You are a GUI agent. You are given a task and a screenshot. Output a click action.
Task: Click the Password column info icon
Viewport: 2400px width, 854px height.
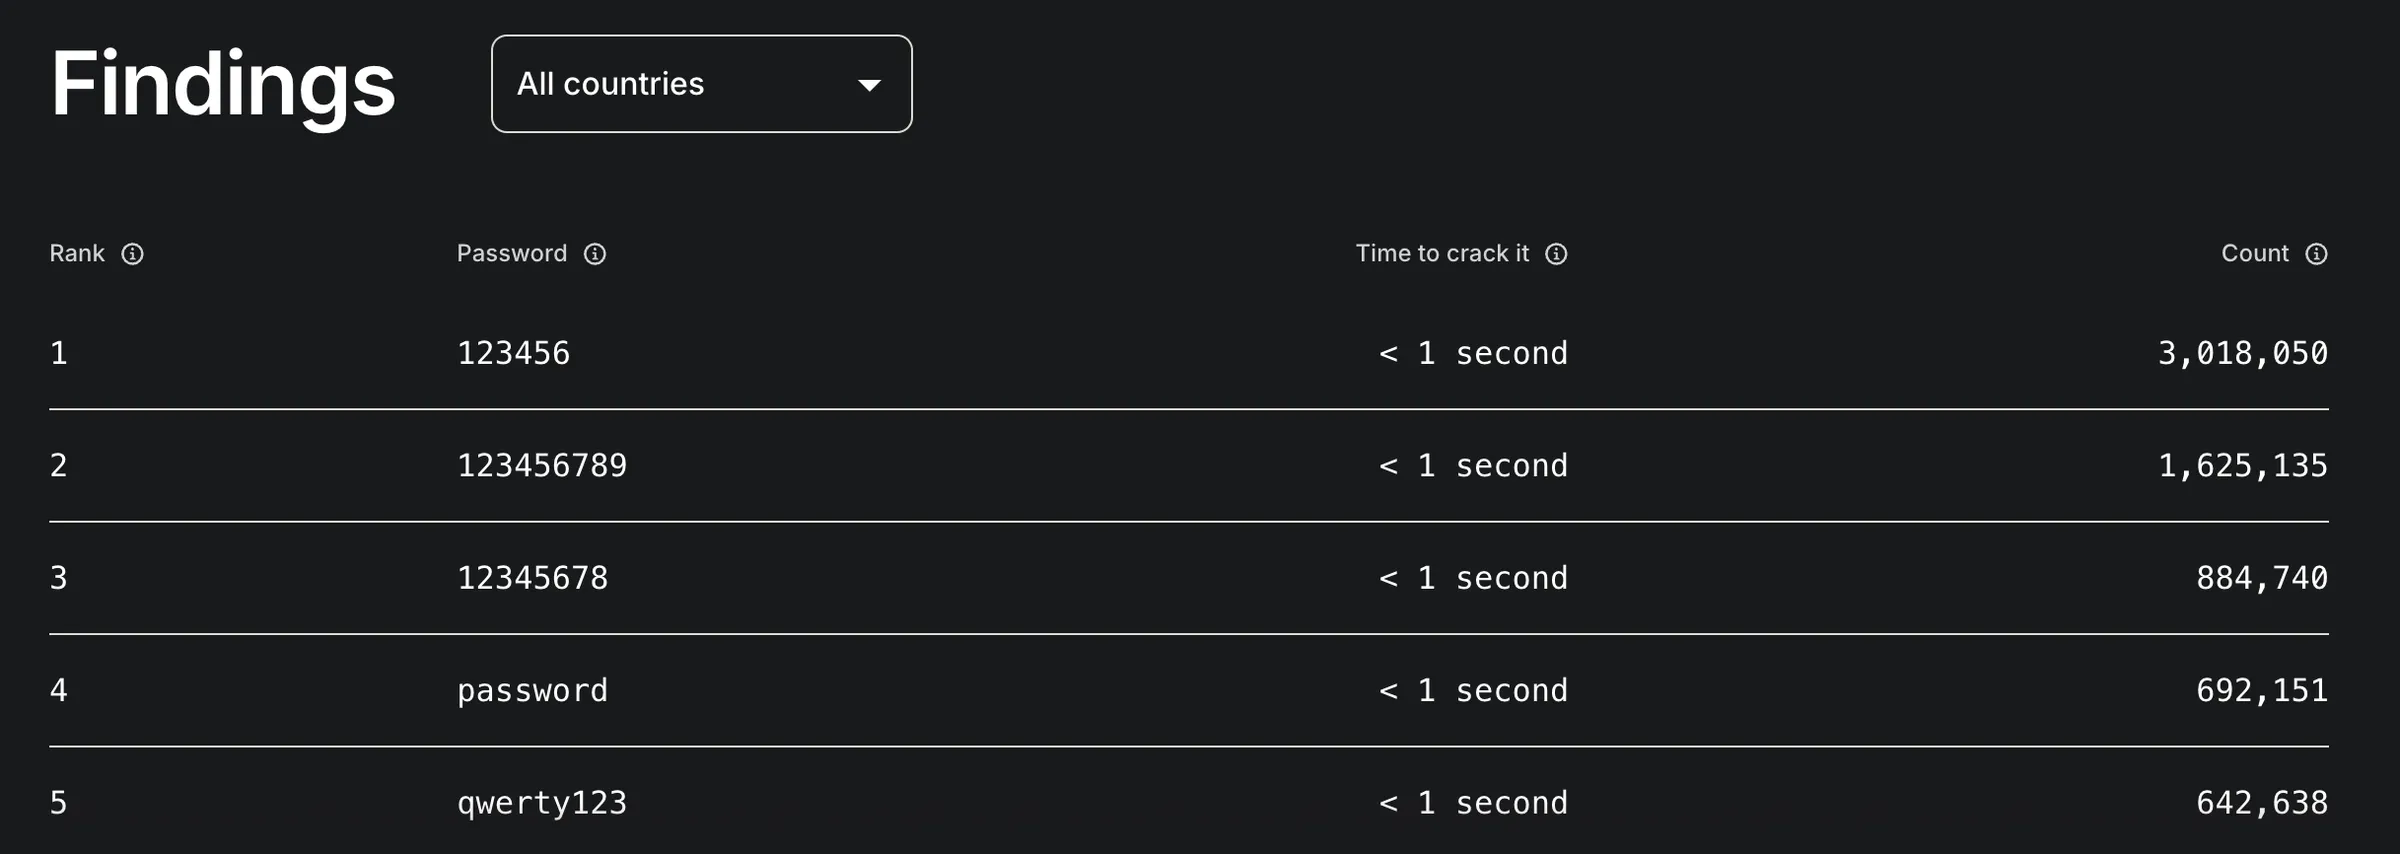pos(595,254)
